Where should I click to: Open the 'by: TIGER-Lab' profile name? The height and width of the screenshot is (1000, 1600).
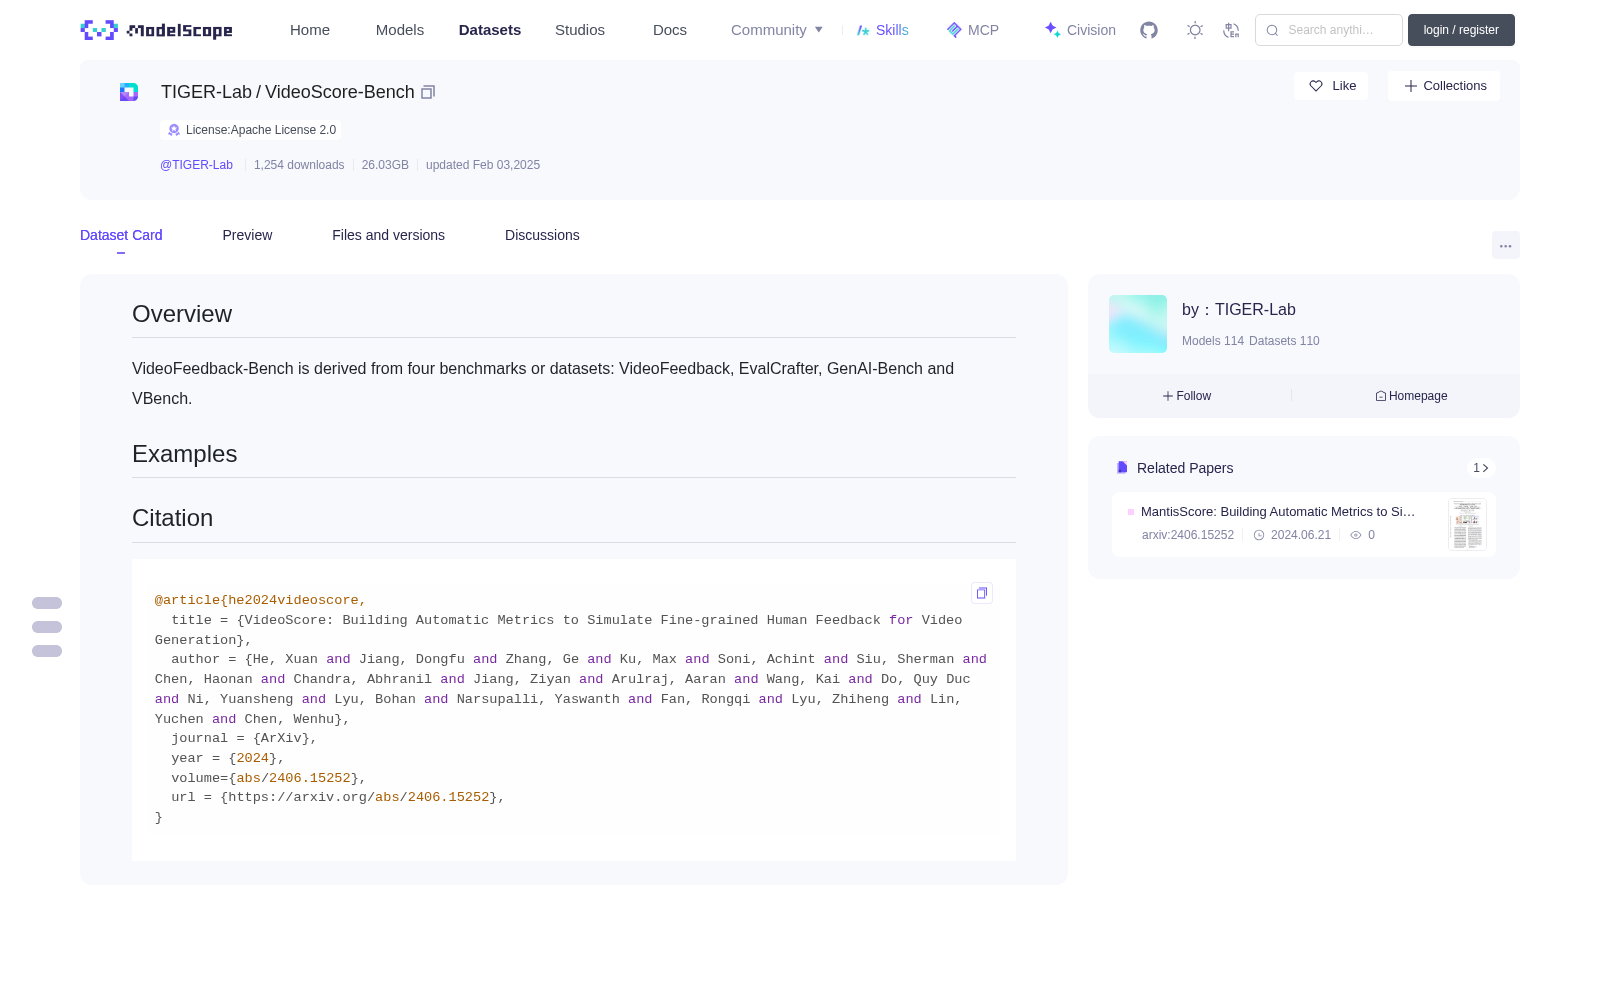1239,310
